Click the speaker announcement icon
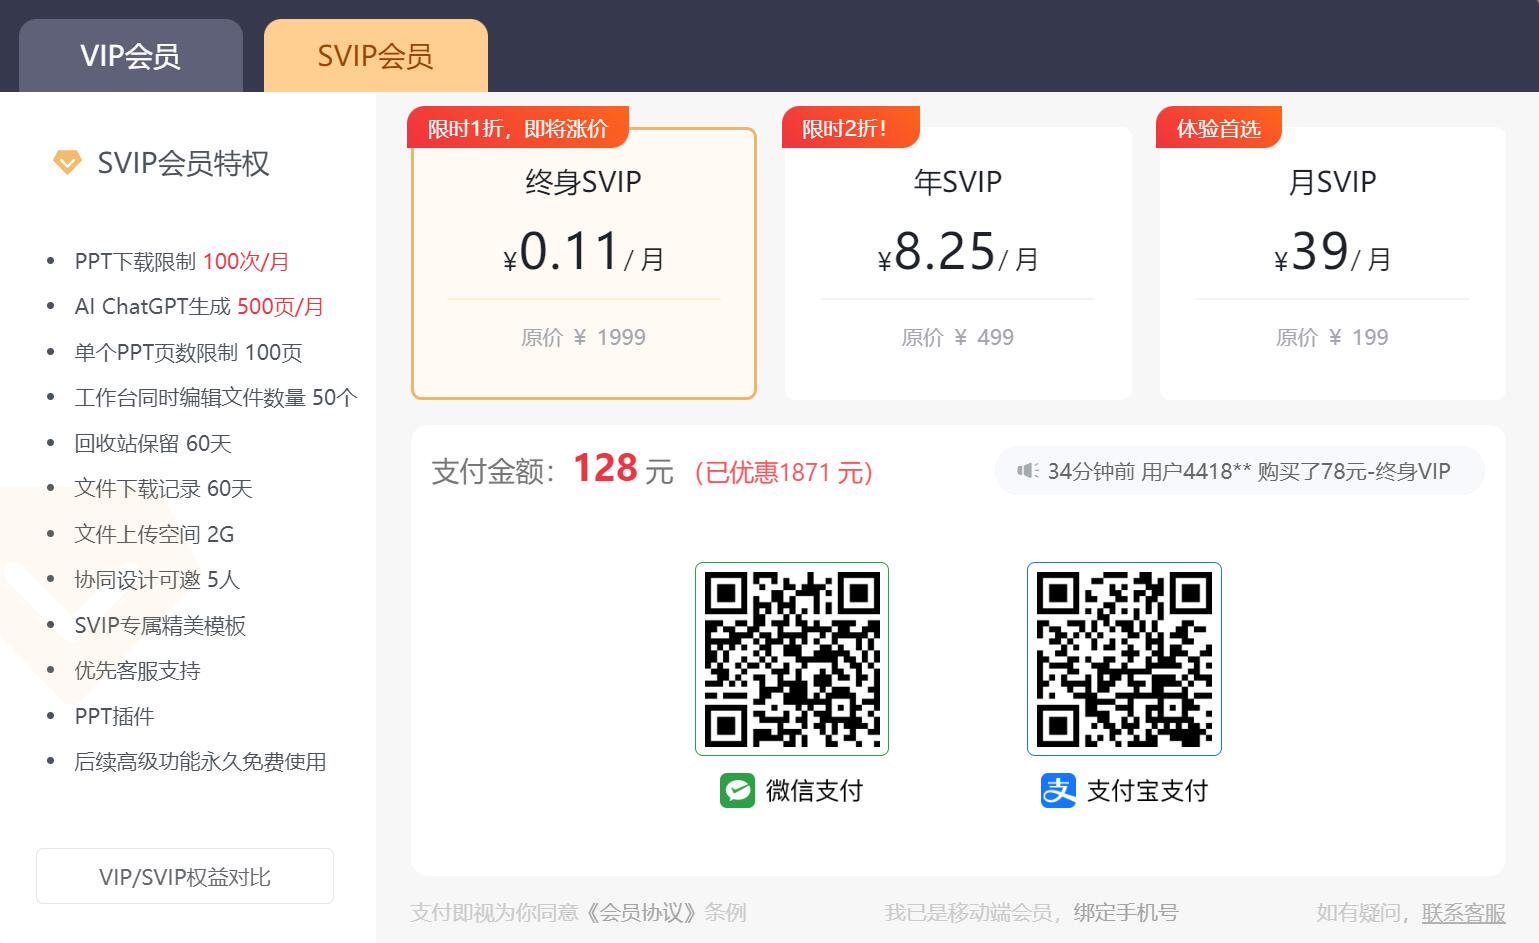 click(x=1028, y=471)
